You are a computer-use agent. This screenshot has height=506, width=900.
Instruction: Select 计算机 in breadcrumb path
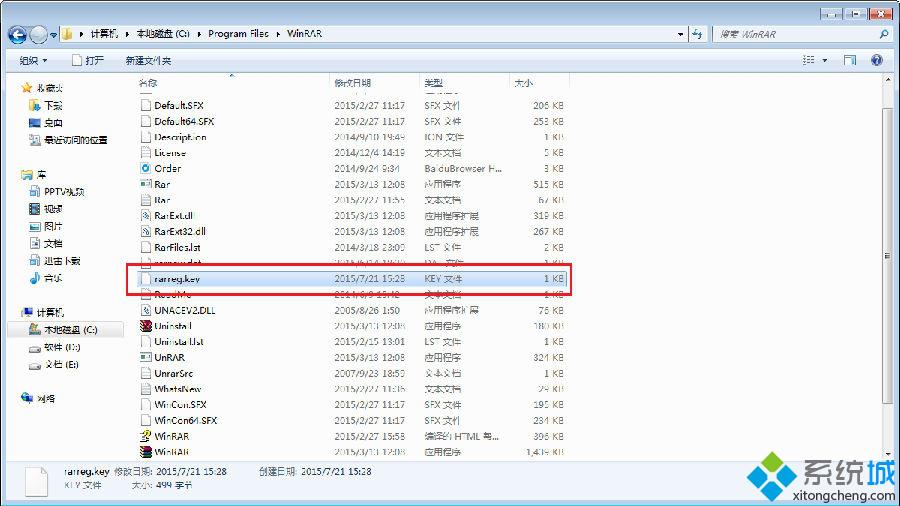pyautogui.click(x=104, y=34)
